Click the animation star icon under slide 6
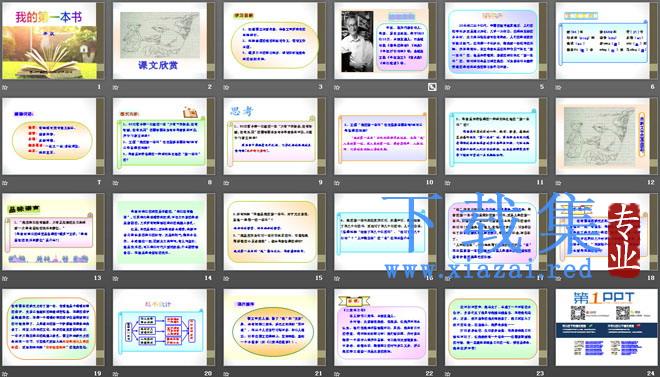 click(559, 88)
